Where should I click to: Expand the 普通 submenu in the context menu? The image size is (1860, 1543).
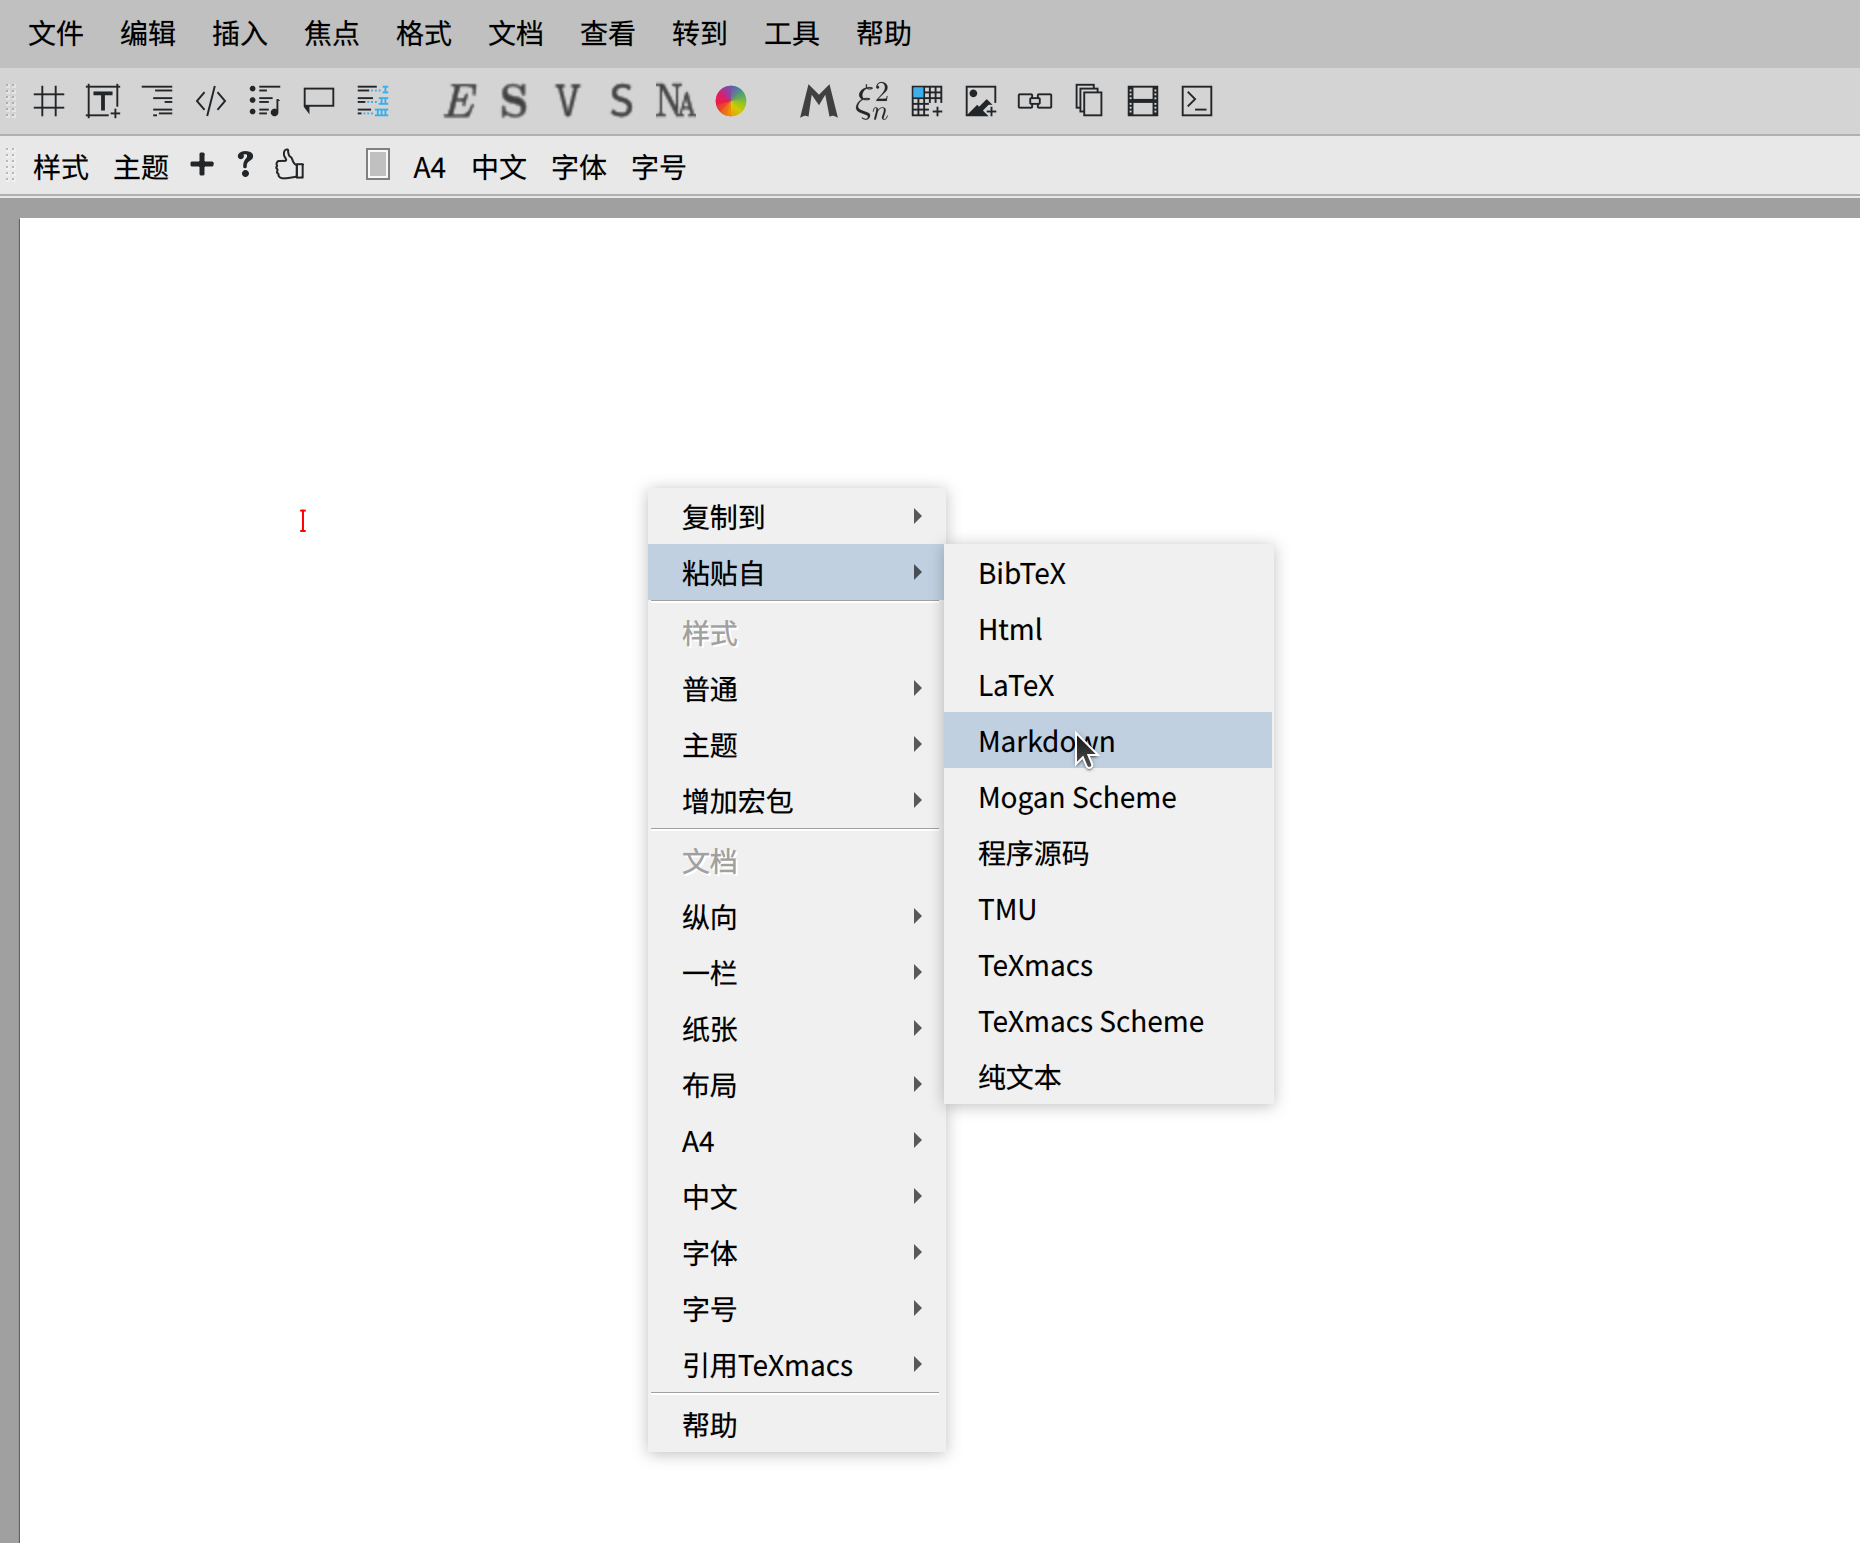point(796,689)
